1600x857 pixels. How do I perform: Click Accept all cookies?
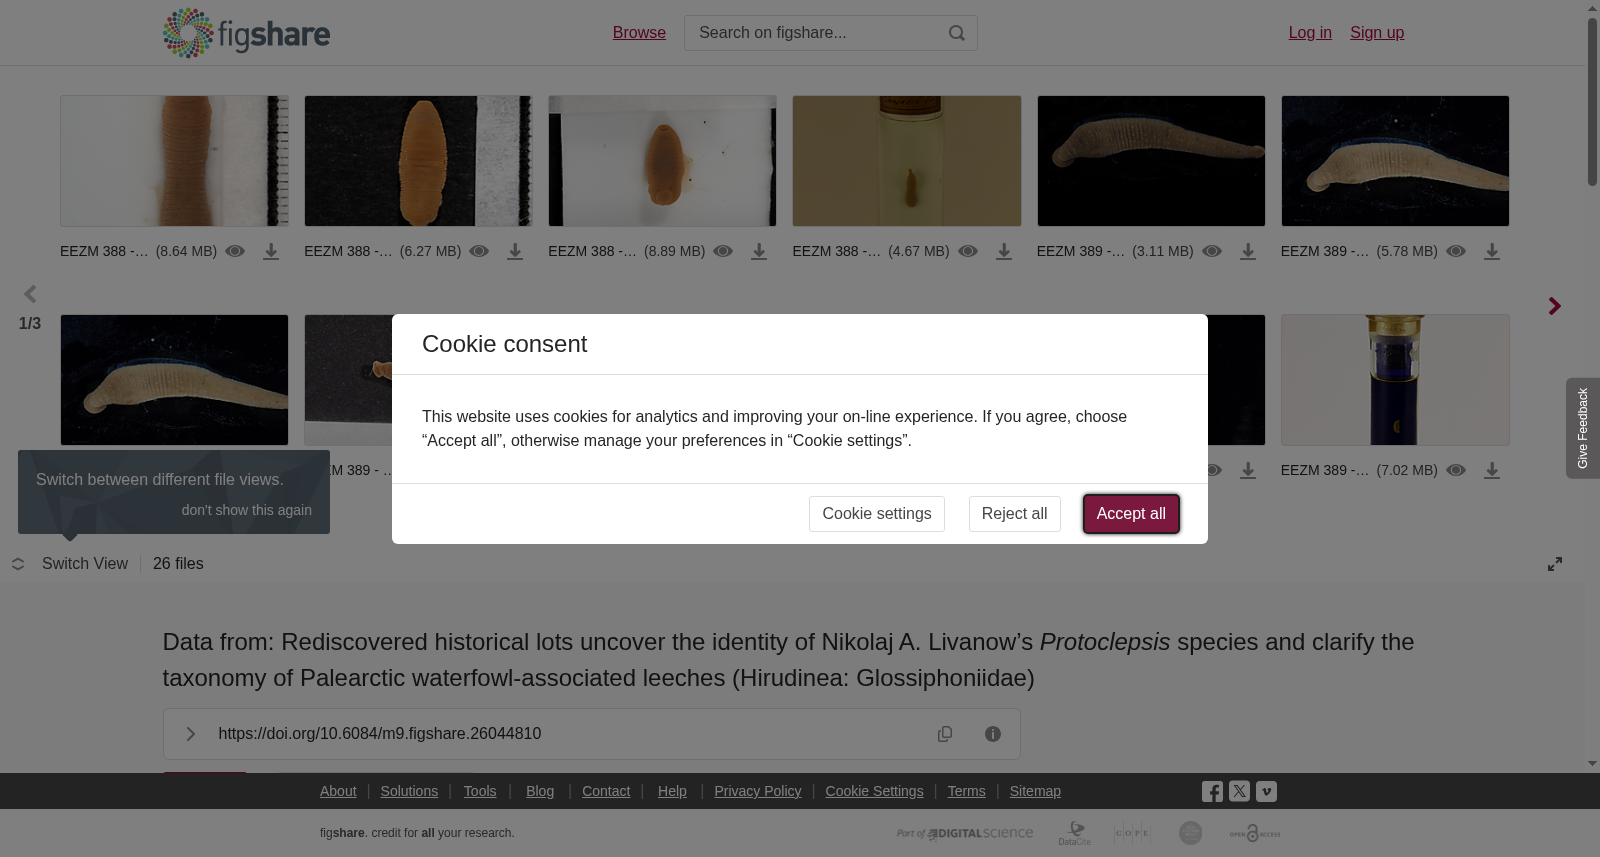[x=1131, y=514]
